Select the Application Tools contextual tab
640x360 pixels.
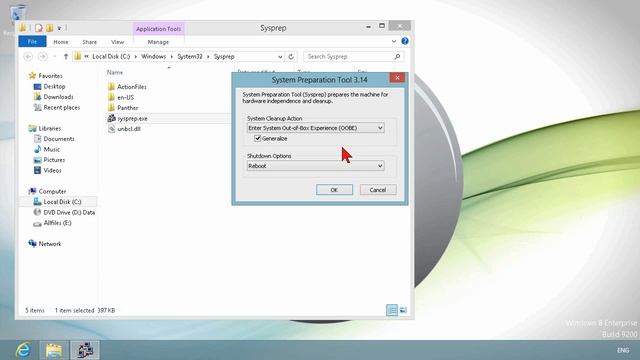pos(158,29)
